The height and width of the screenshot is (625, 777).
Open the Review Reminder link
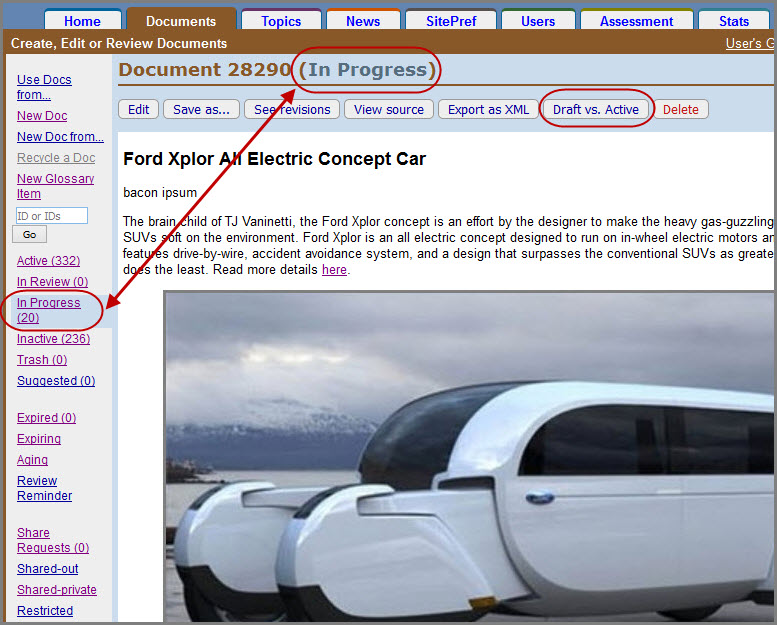pyautogui.click(x=45, y=488)
